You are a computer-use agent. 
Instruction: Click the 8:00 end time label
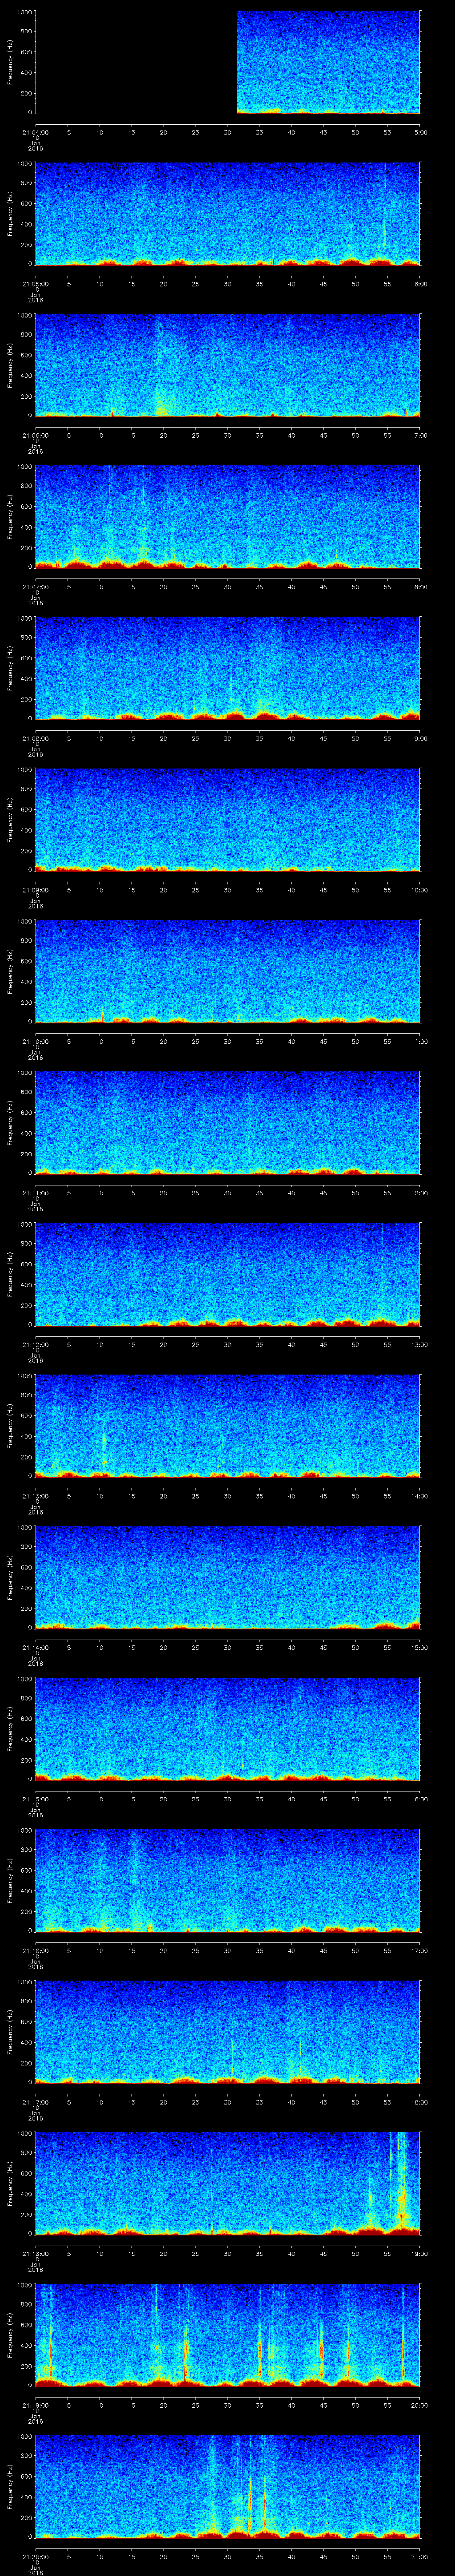(420, 587)
